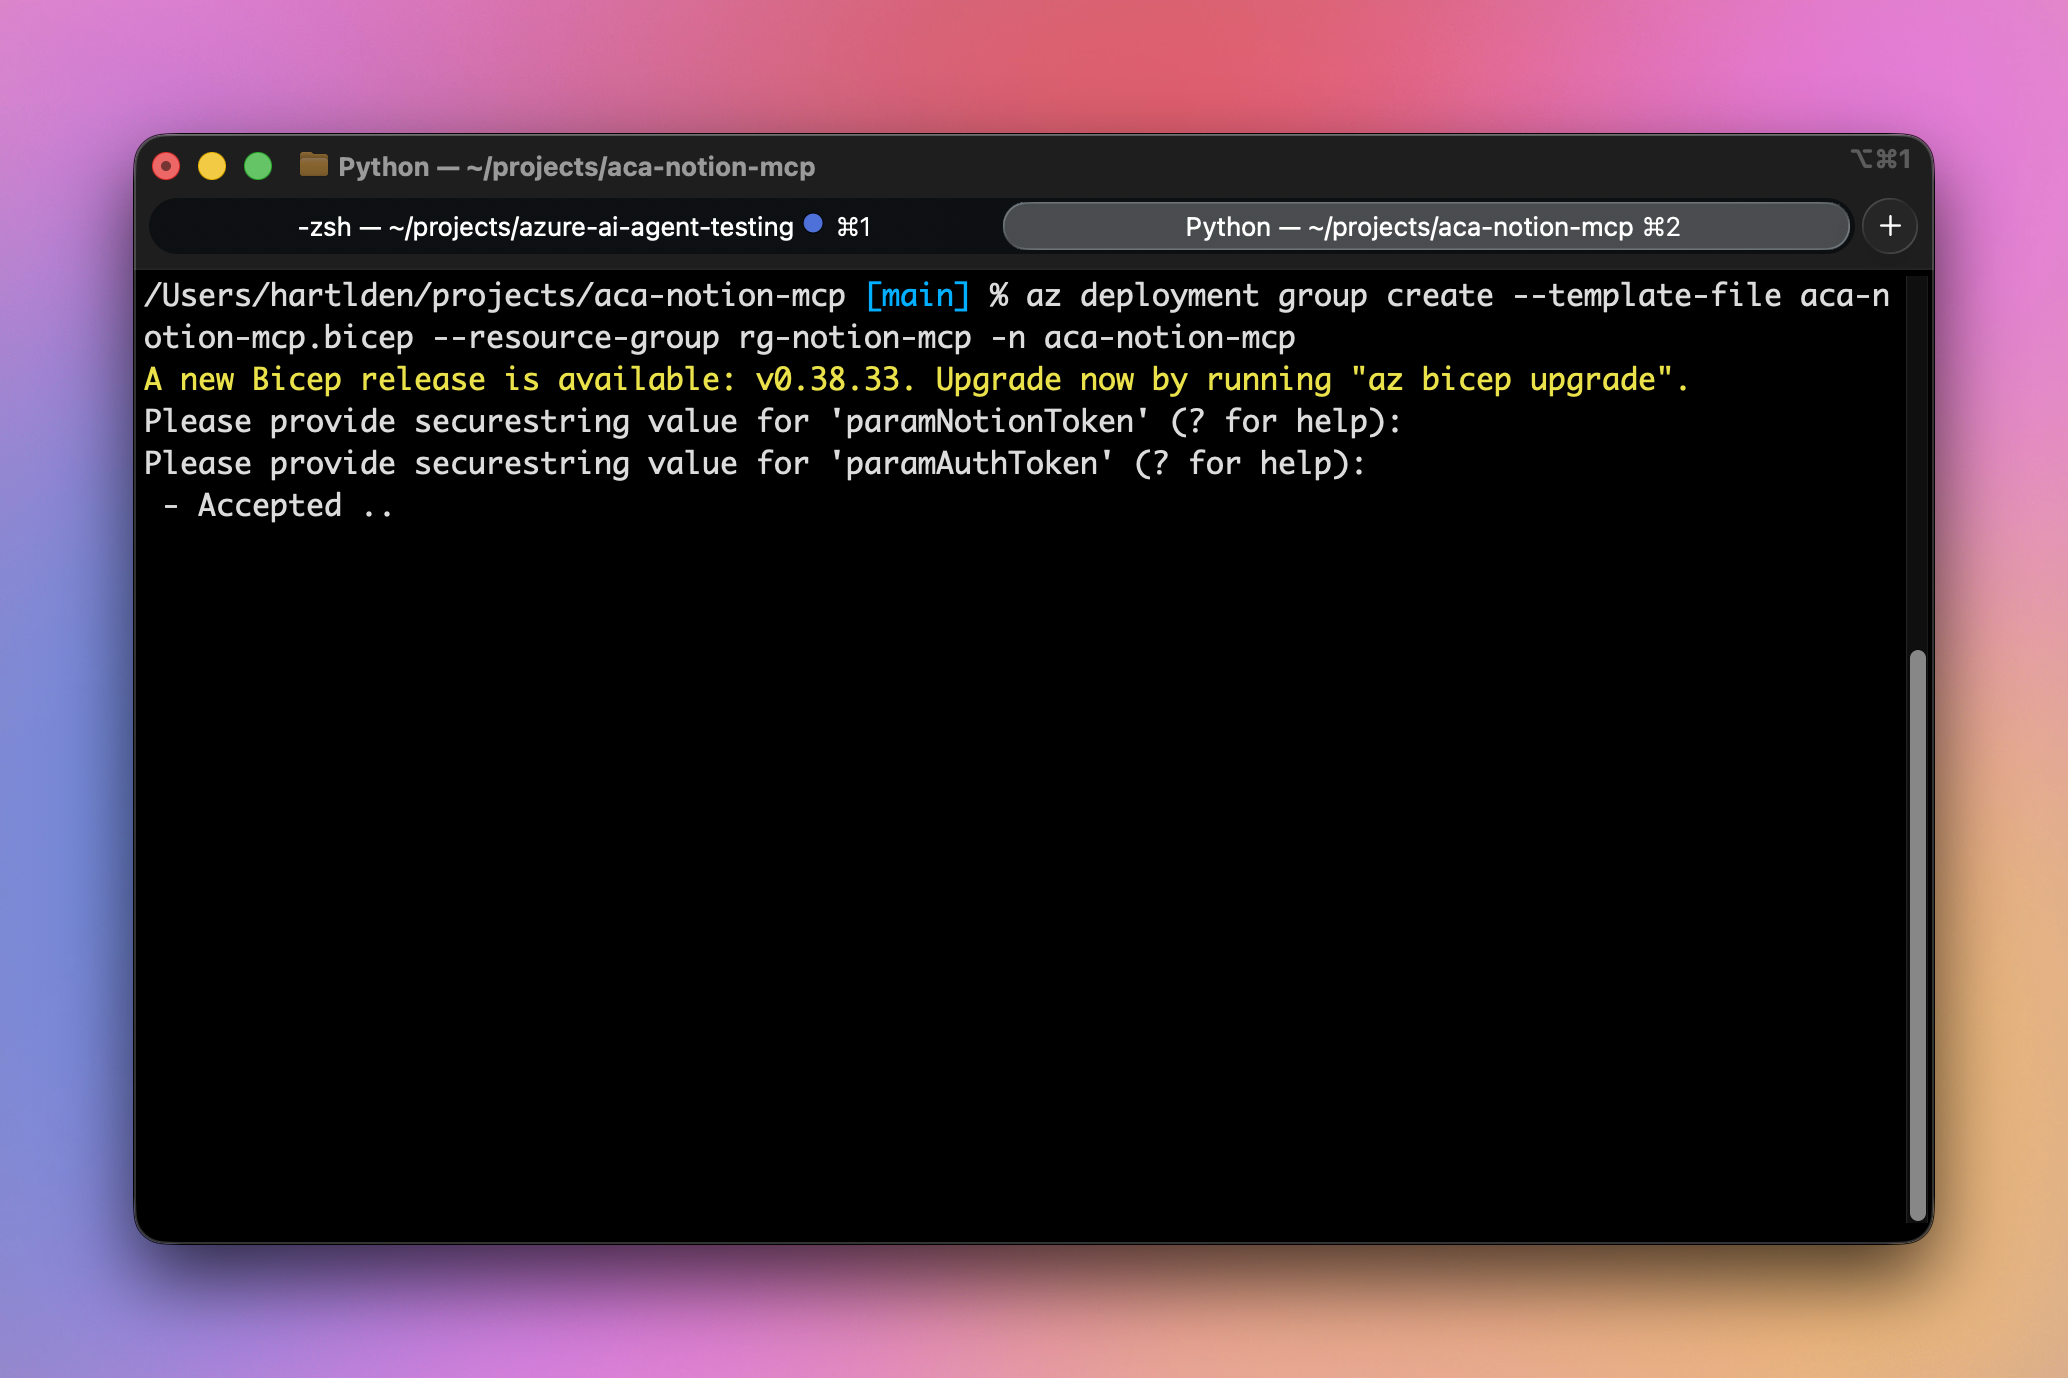2068x1378 pixels.
Task: Click the paramAuthToken prompt line
Action: [x=754, y=464]
